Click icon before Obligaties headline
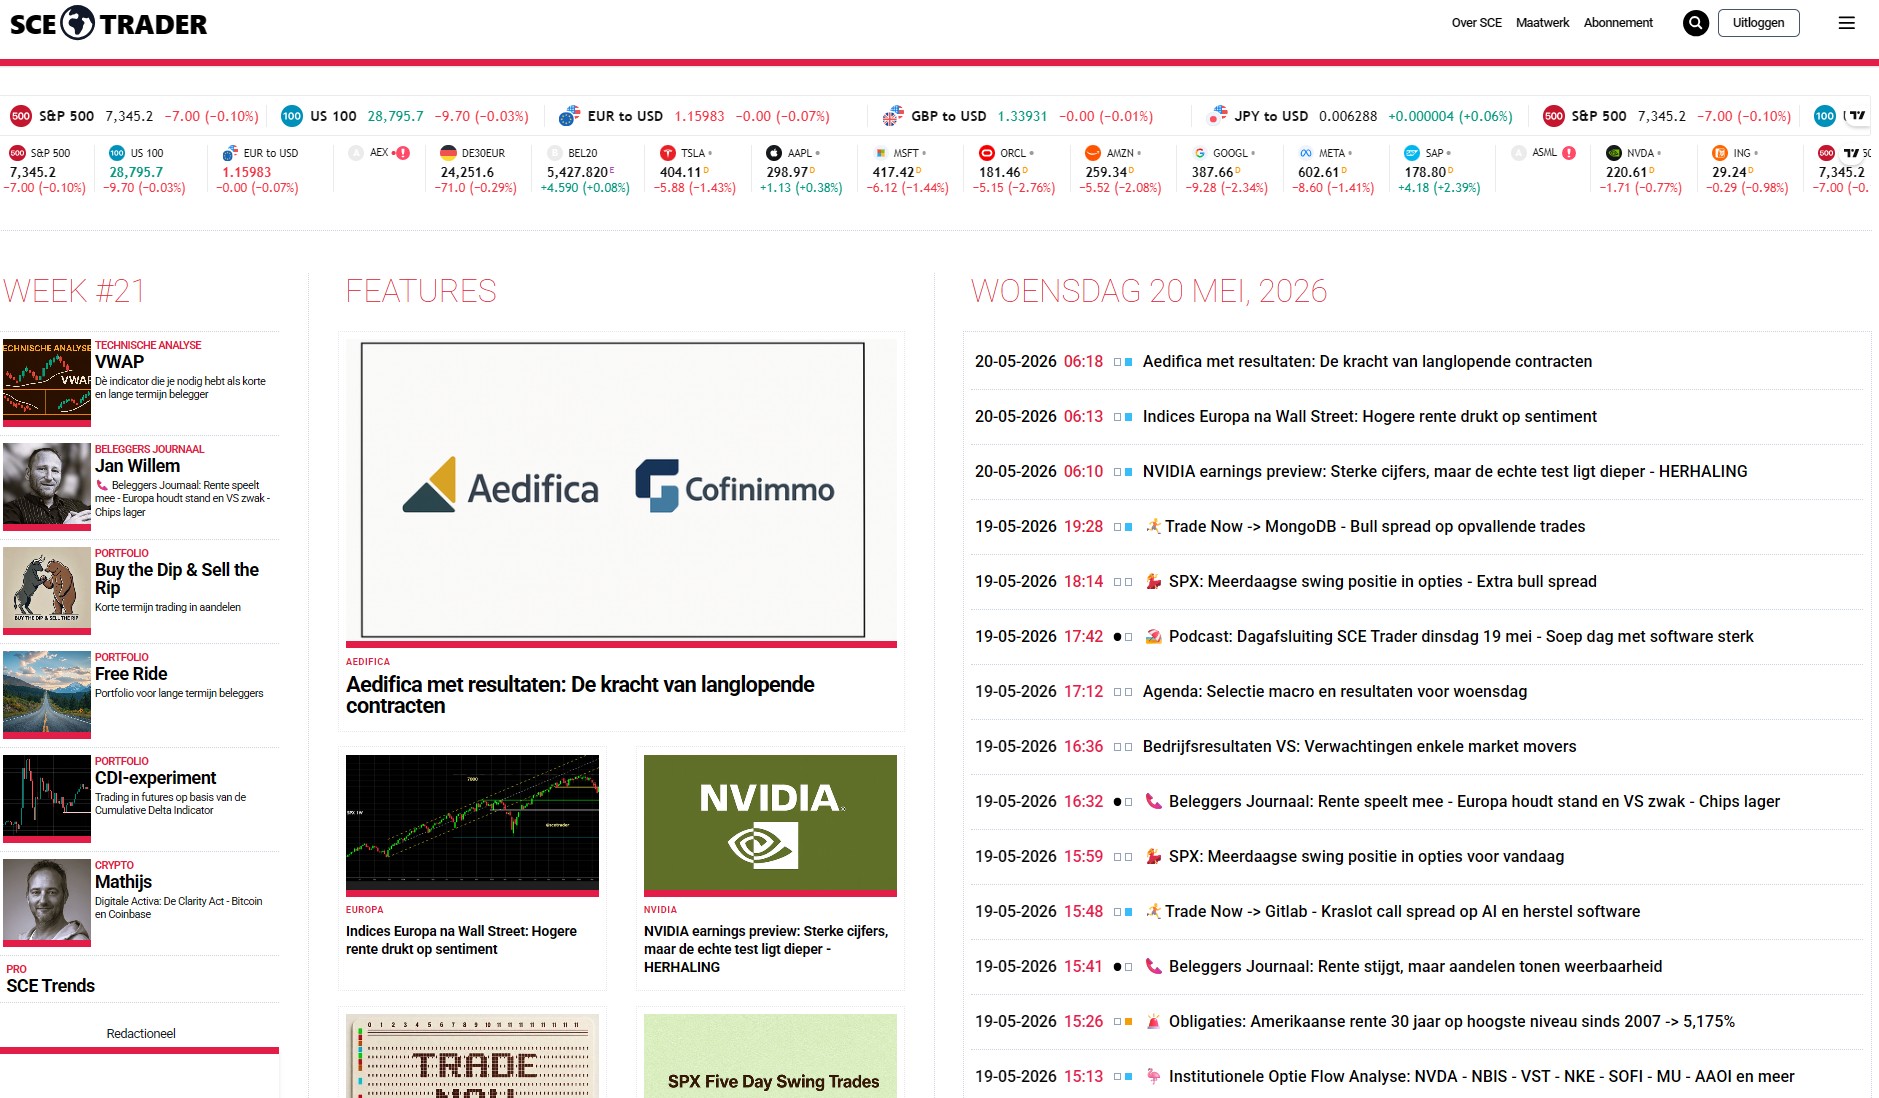The width and height of the screenshot is (1879, 1098). pyautogui.click(x=1153, y=1021)
